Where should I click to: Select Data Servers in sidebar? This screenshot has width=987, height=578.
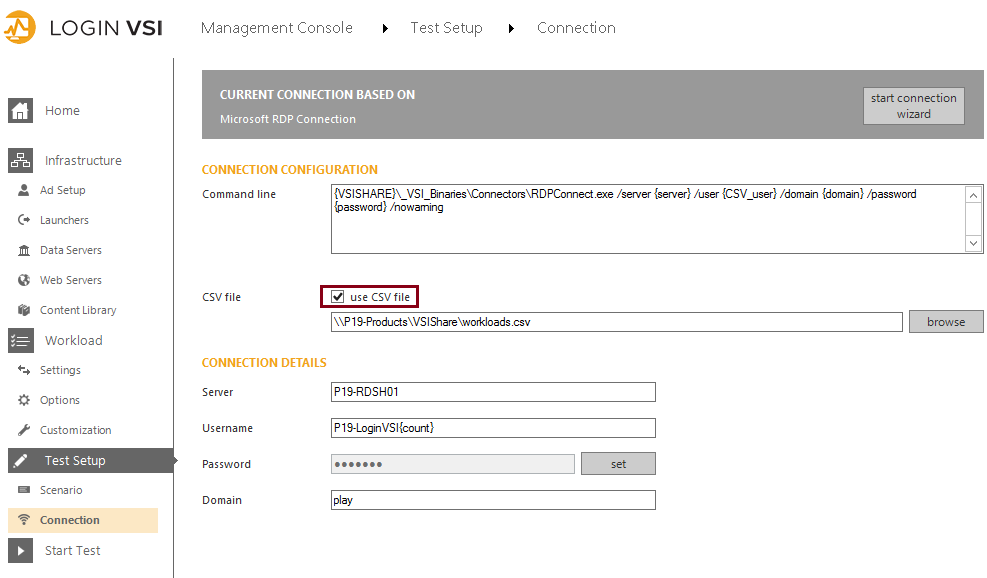pos(70,250)
